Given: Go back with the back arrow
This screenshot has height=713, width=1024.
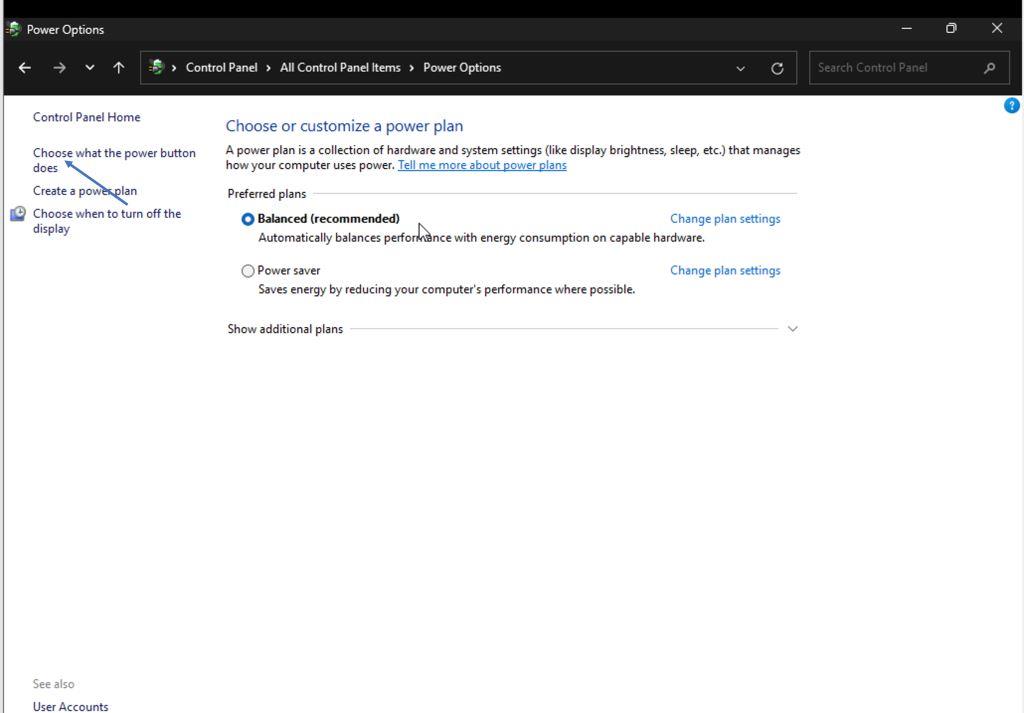Looking at the screenshot, I should click(25, 67).
